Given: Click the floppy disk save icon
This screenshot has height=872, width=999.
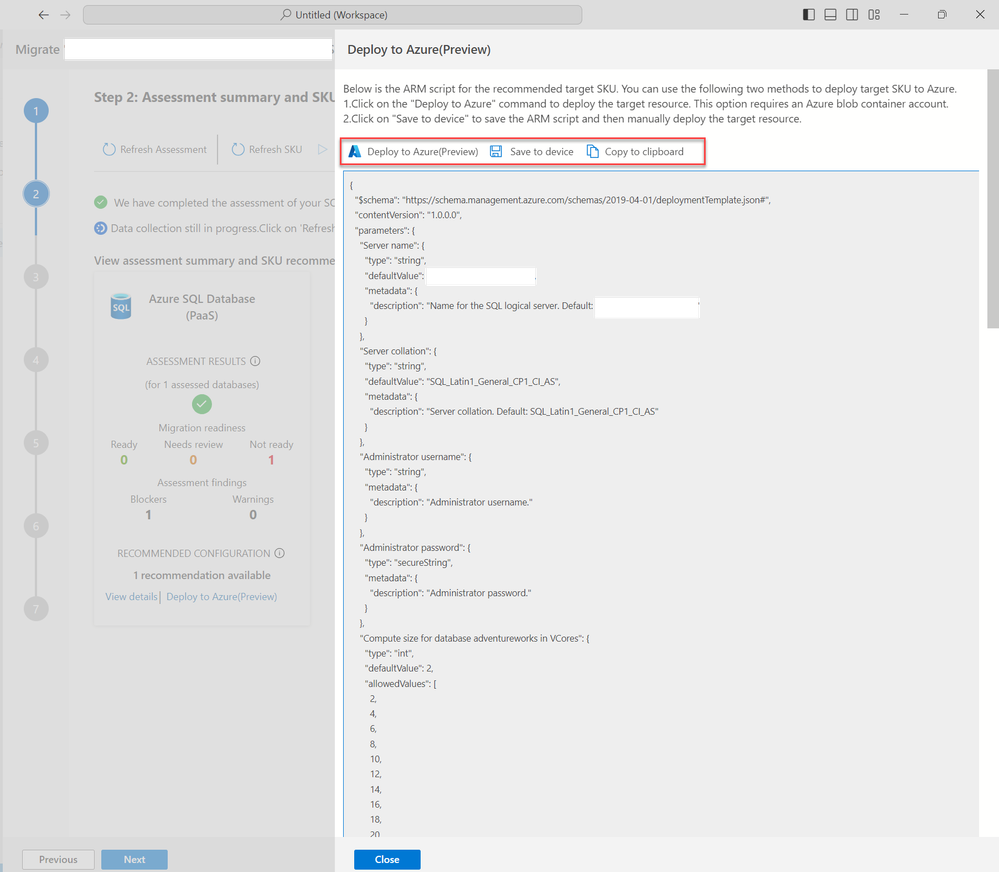Looking at the screenshot, I should click(496, 152).
